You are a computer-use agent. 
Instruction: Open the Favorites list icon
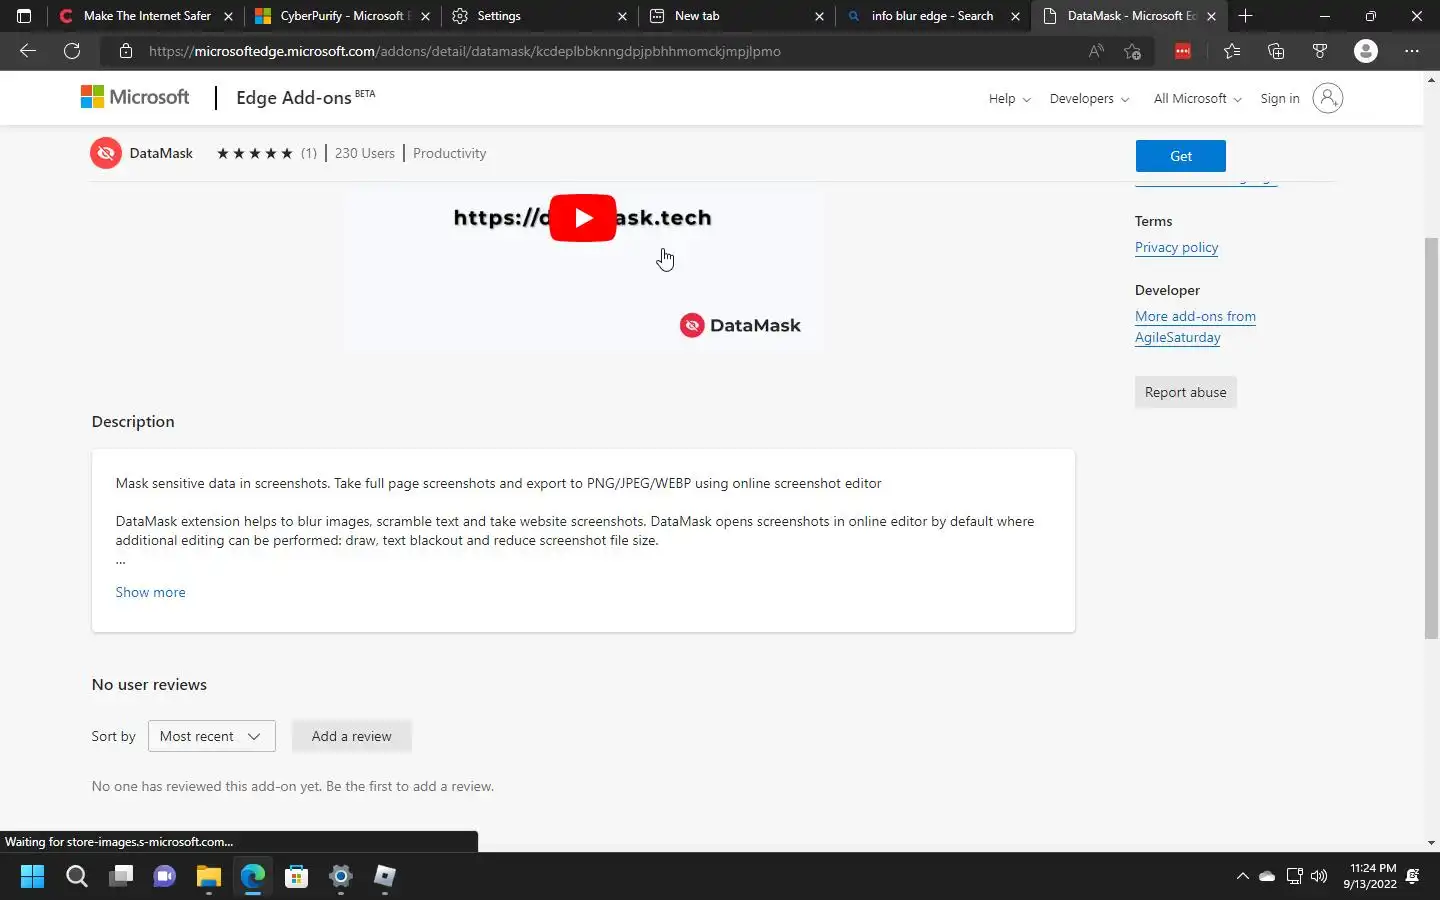[x=1232, y=51]
